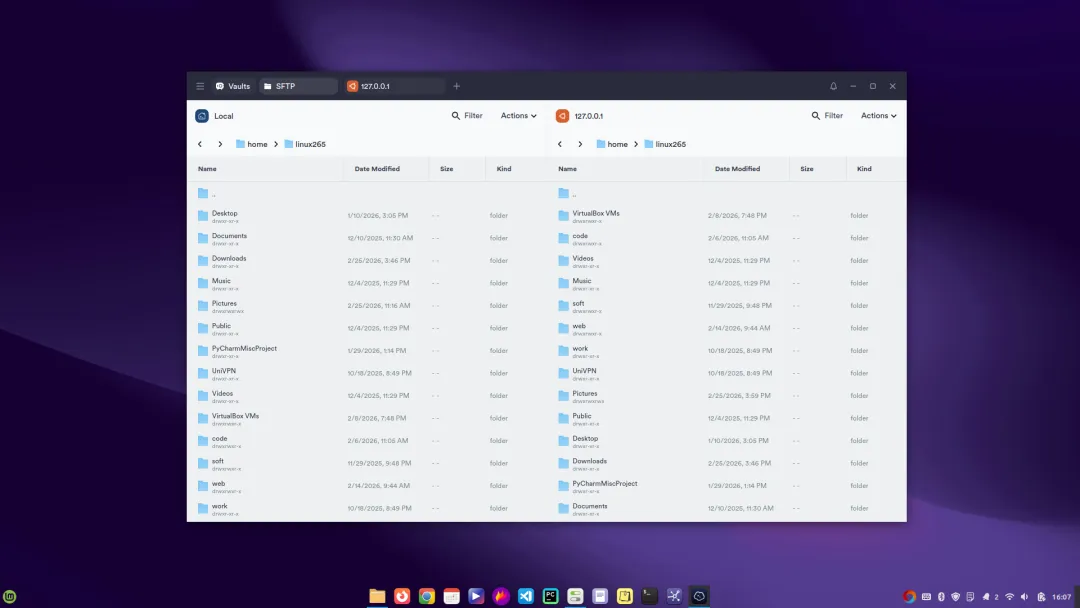Screen dimensions: 1080x608
Task: Click the Local host icon
Action: click(202, 116)
